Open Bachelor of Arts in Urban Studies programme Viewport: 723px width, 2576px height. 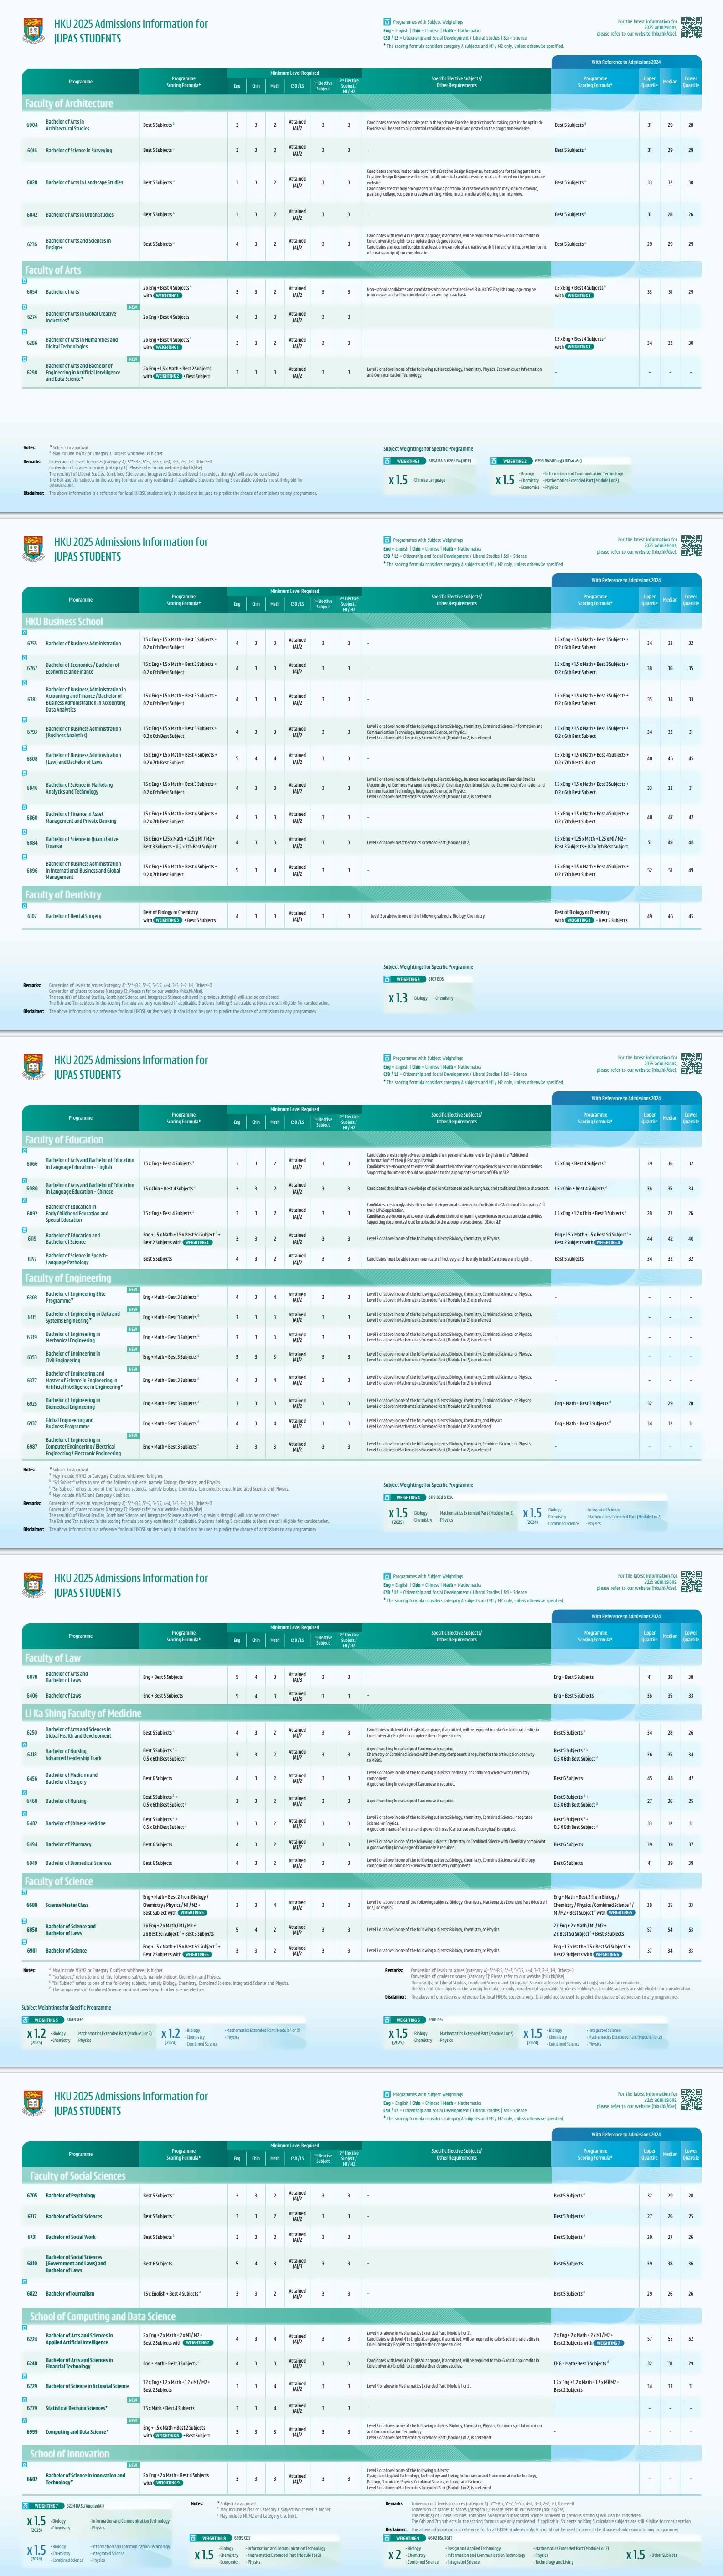(x=79, y=214)
